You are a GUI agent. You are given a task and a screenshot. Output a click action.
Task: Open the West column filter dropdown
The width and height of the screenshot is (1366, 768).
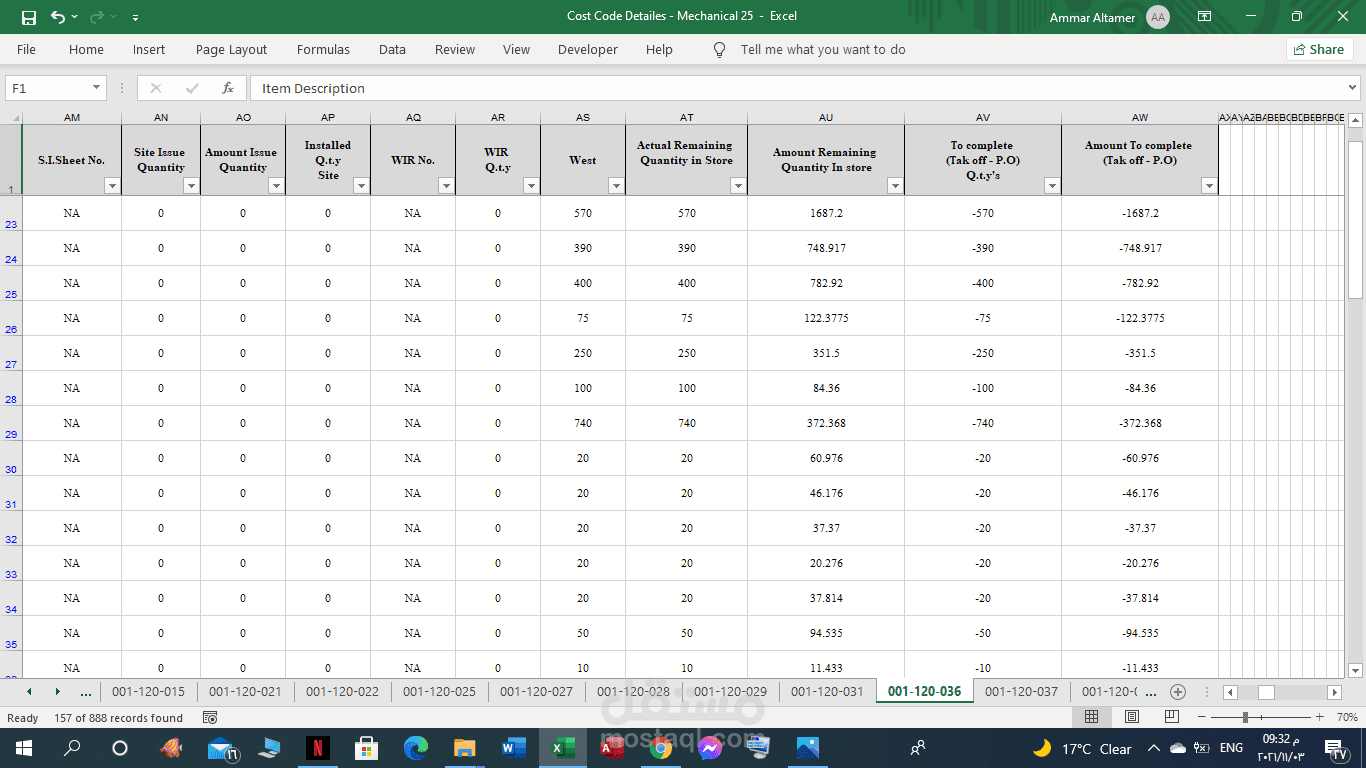point(616,186)
